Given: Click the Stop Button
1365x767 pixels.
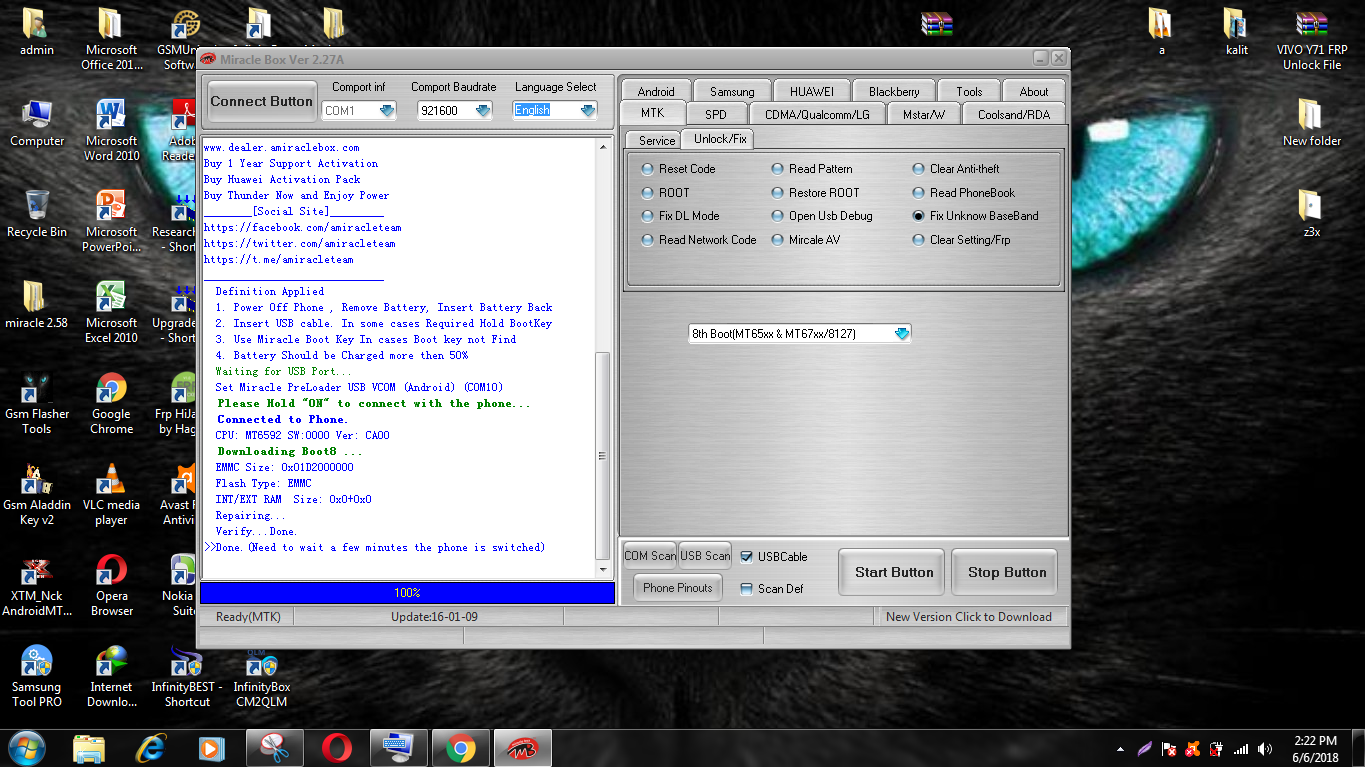Looking at the screenshot, I should pyautogui.click(x=1007, y=573).
